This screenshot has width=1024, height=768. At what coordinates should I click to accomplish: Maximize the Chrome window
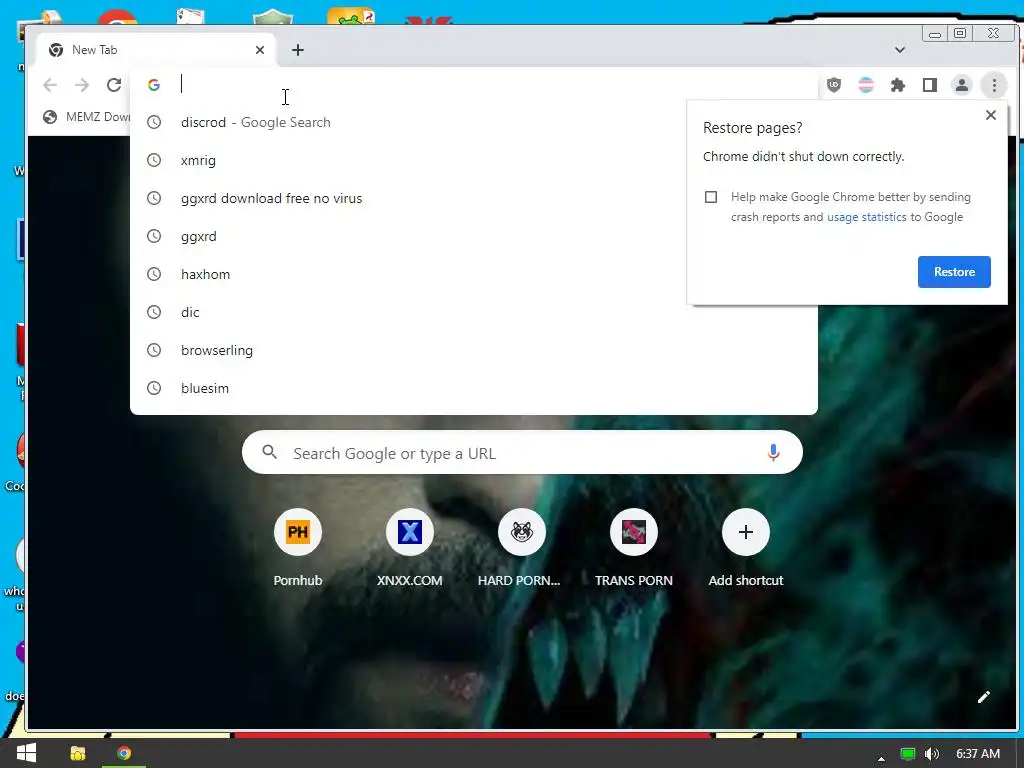coord(960,33)
